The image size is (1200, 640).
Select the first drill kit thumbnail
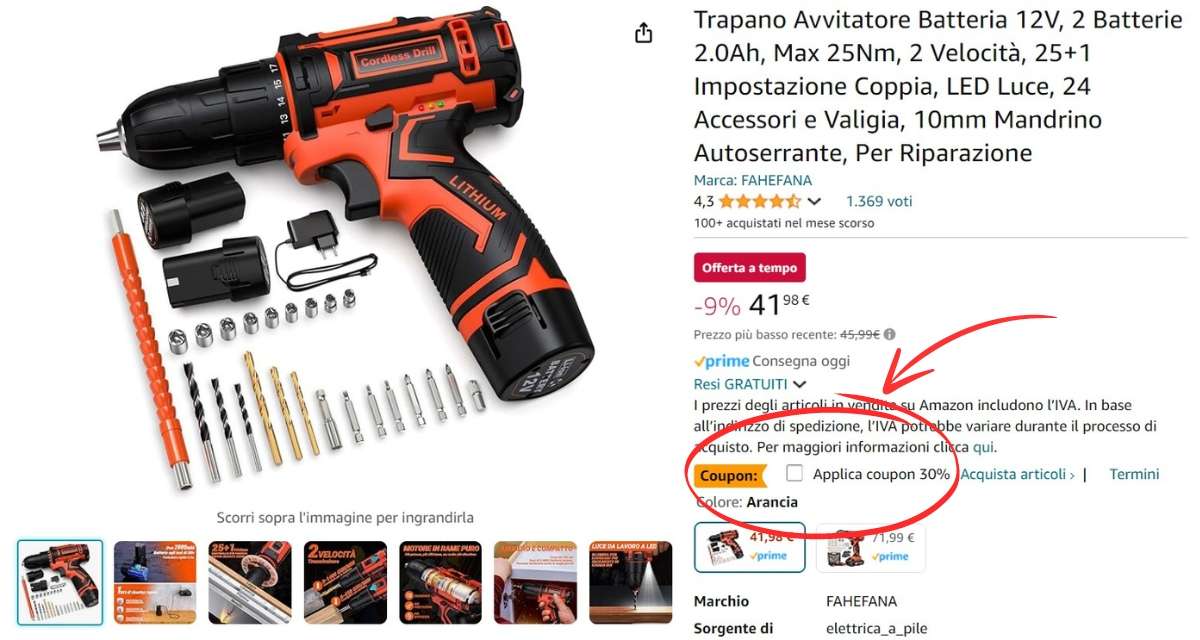pos(60,583)
